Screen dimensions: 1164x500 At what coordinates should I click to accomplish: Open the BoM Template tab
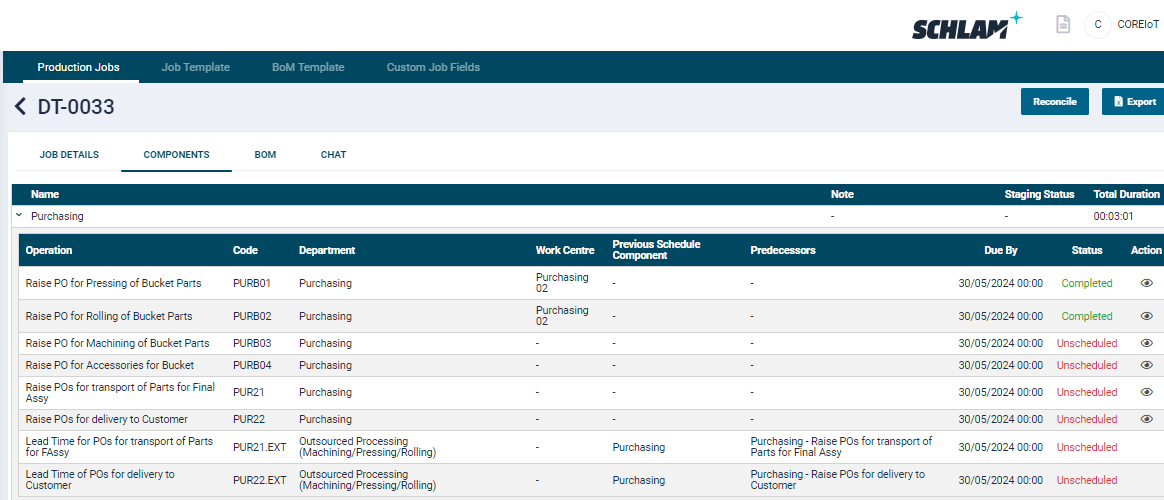[x=308, y=67]
